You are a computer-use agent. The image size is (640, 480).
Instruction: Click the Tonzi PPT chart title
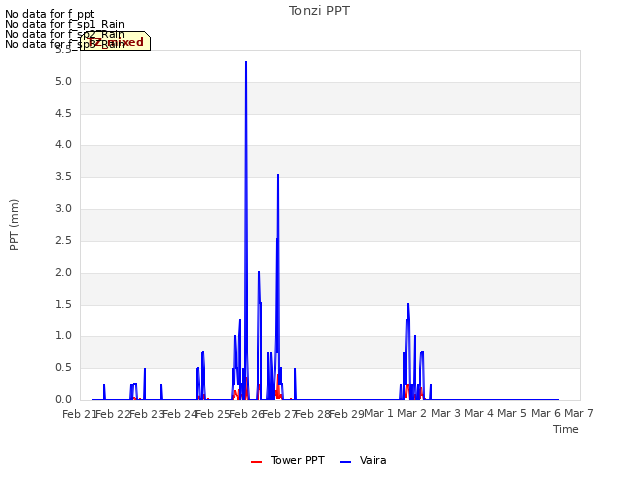point(319,11)
